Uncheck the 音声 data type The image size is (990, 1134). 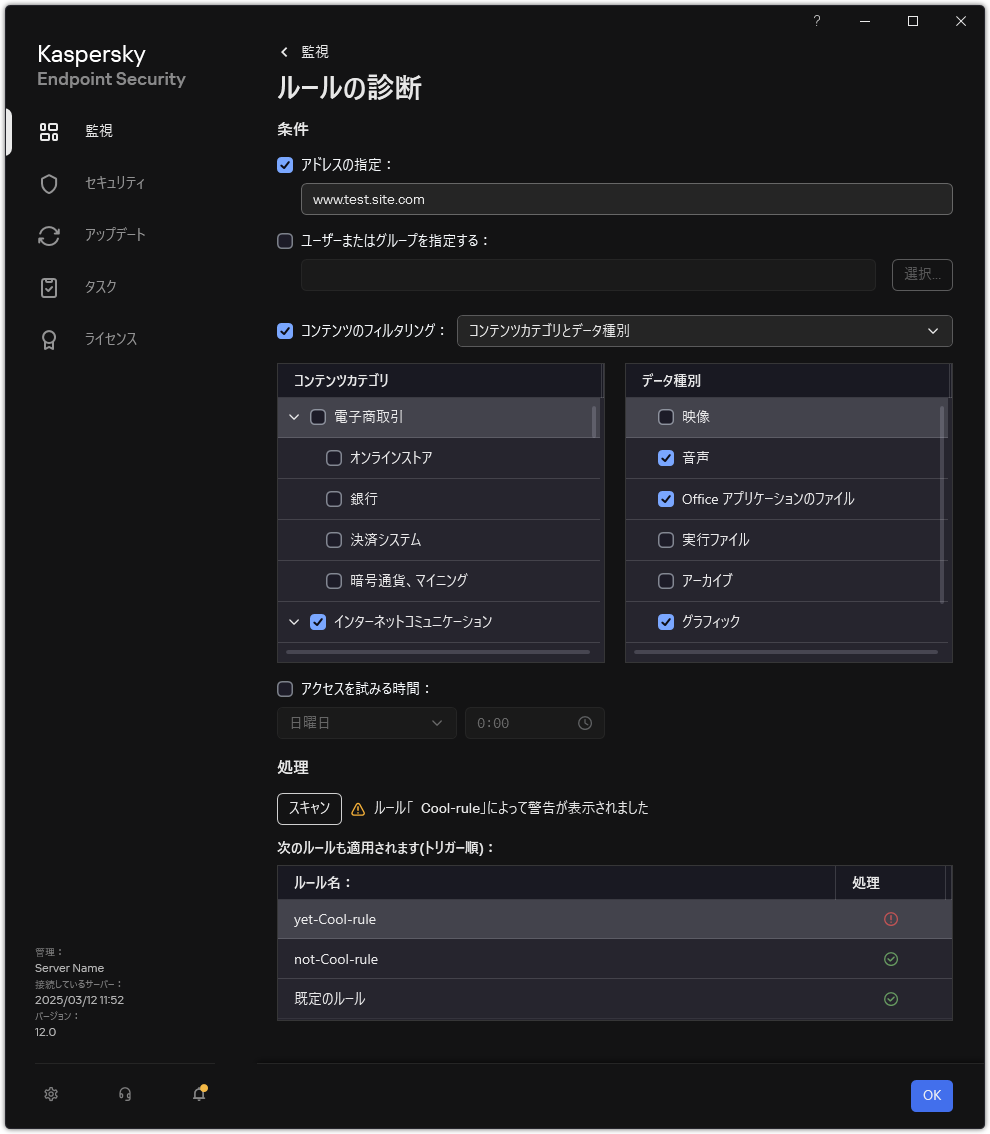point(666,458)
